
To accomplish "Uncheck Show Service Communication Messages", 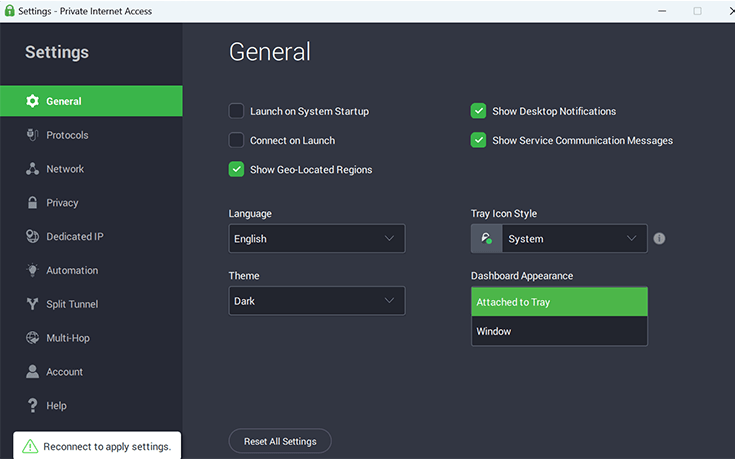I will (478, 140).
